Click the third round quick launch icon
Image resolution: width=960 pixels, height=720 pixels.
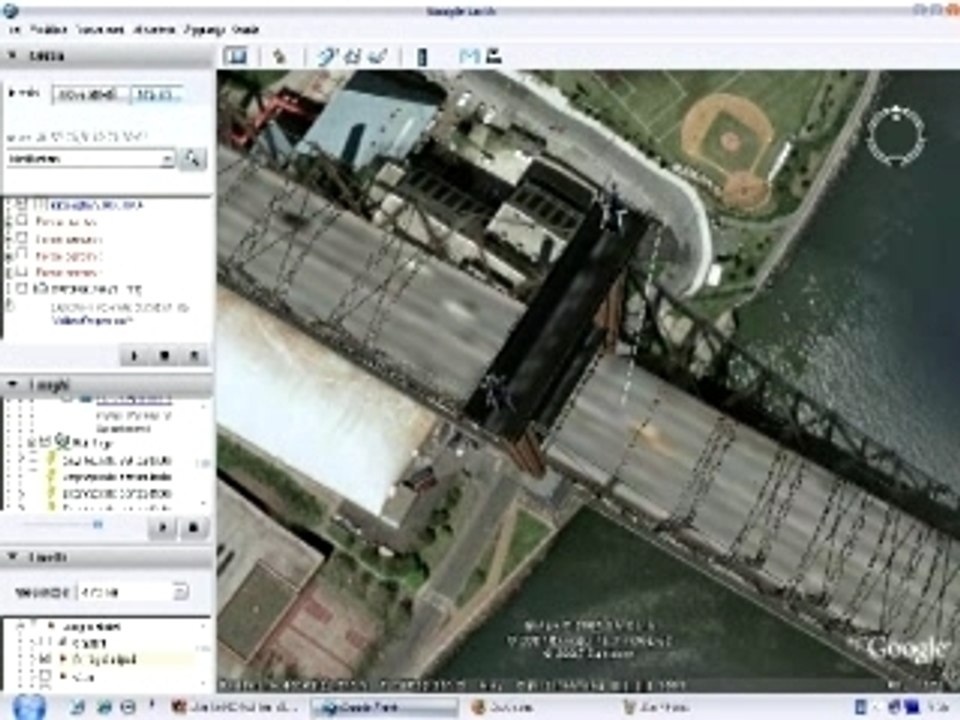point(127,708)
